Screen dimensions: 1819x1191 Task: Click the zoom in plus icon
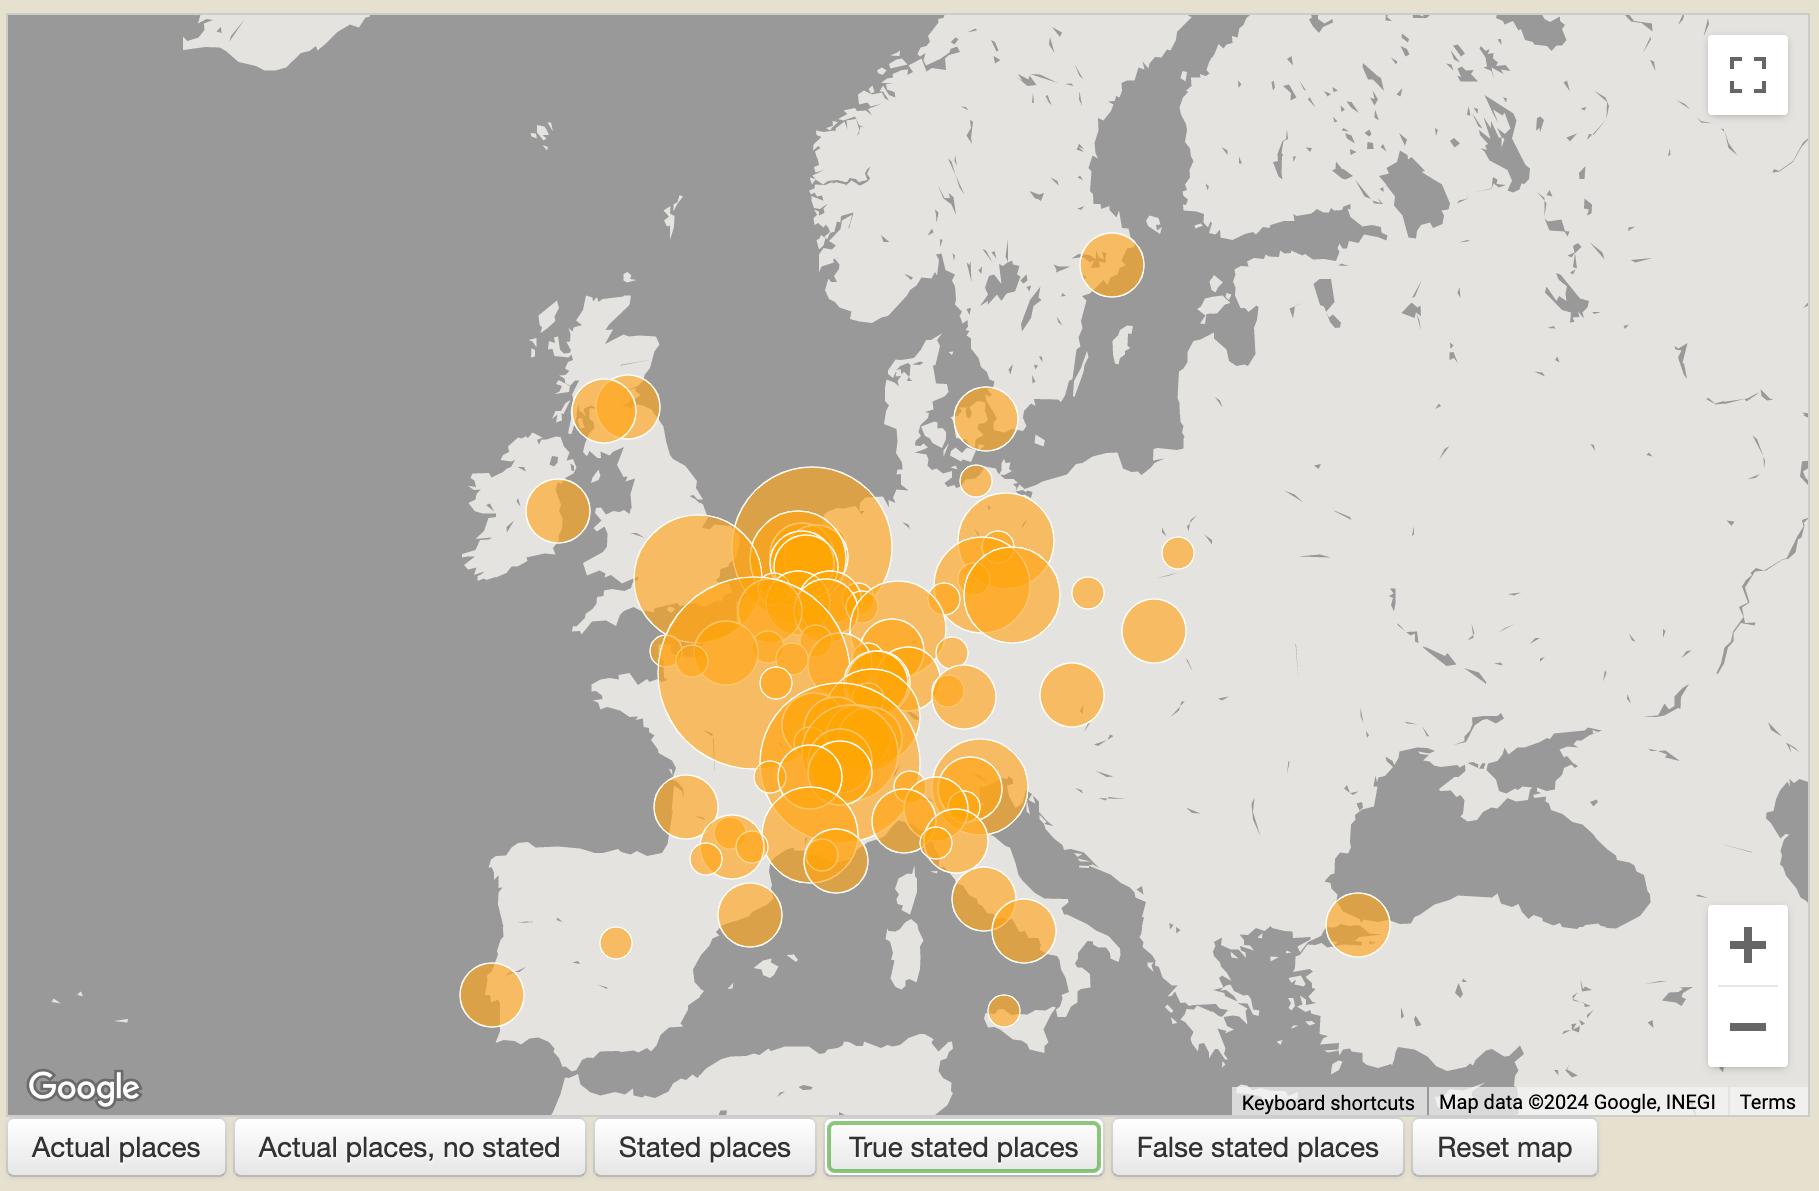coord(1747,944)
